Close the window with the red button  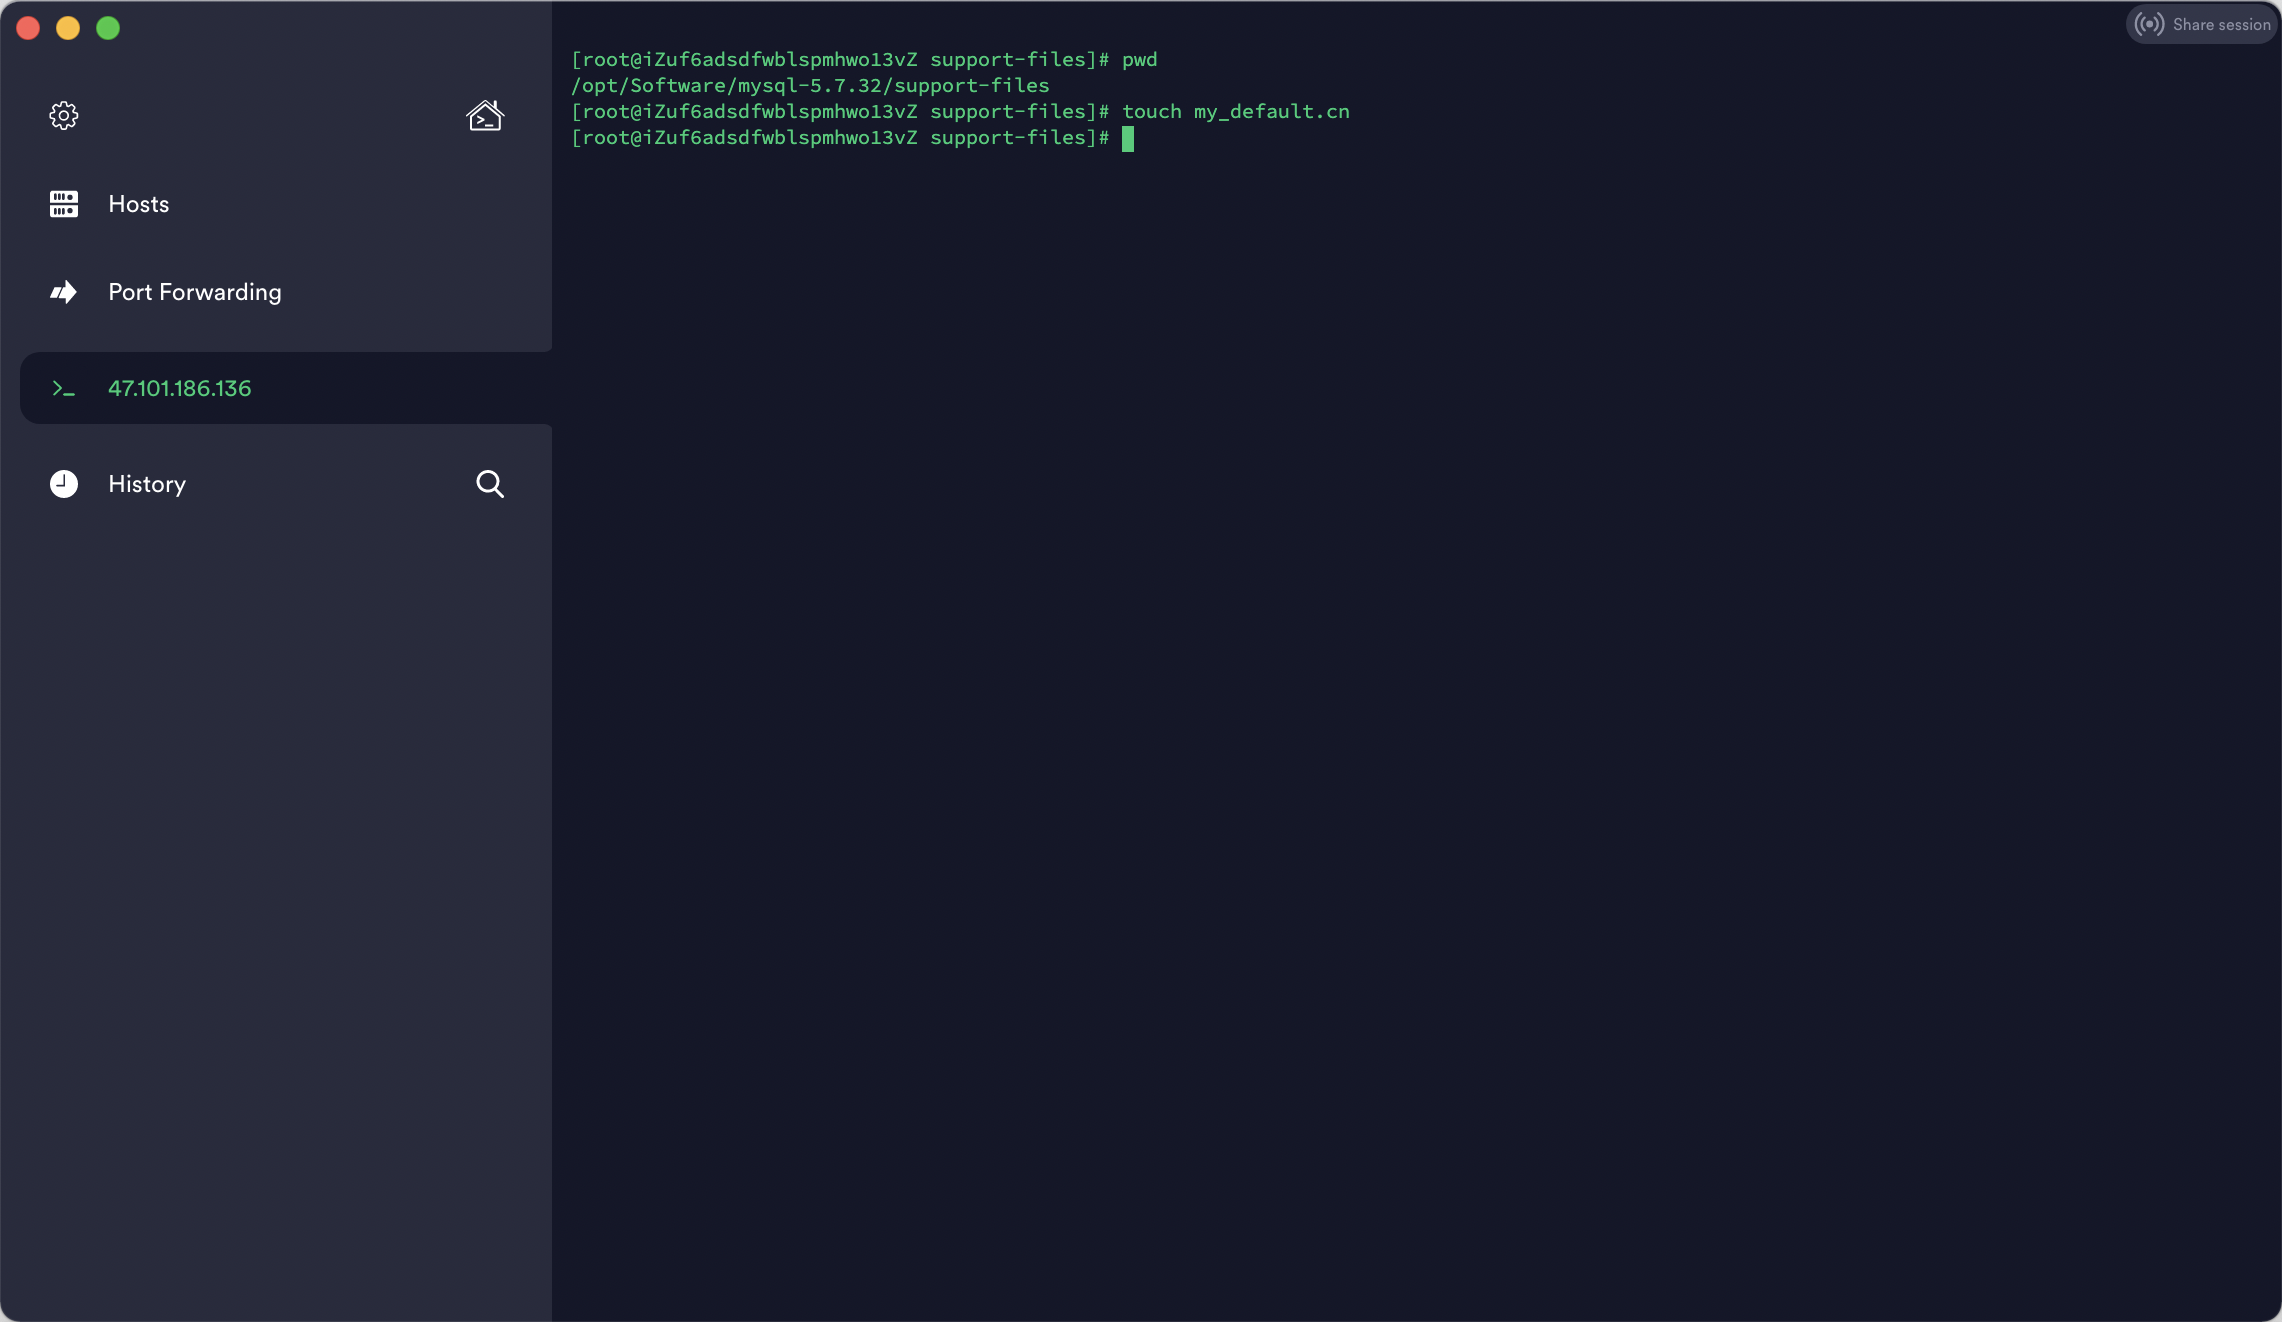click(x=28, y=28)
